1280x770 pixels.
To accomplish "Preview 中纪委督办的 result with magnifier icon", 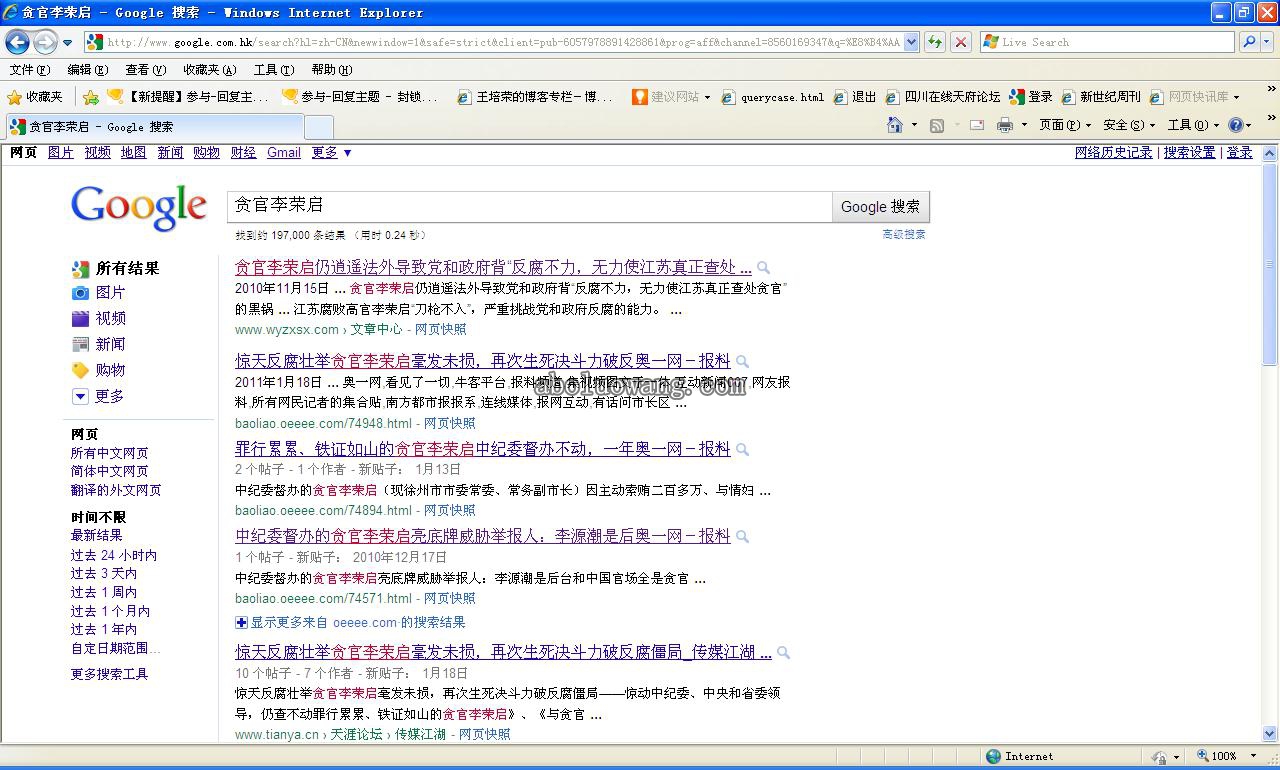I will (x=742, y=537).
